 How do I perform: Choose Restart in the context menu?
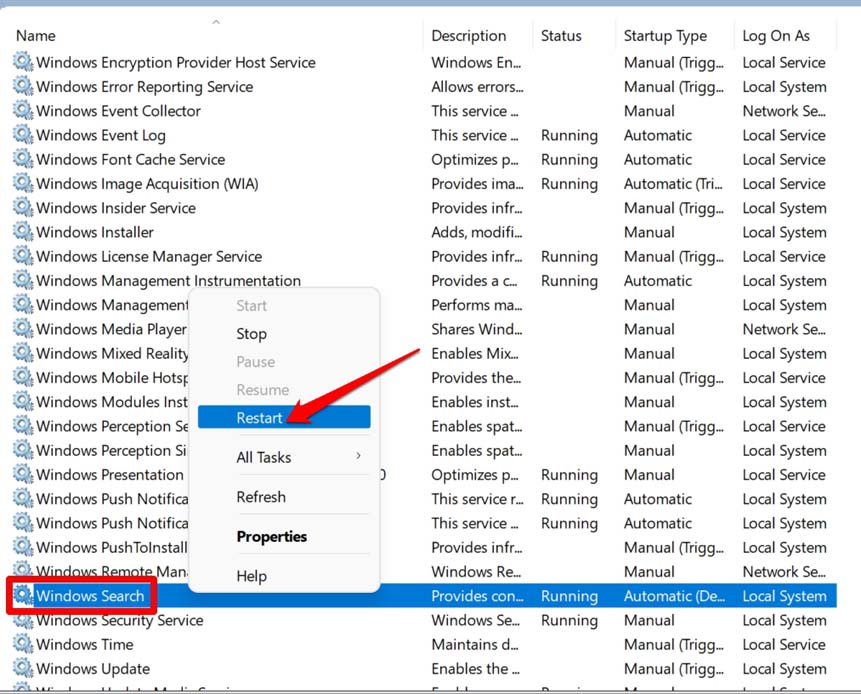coord(260,418)
